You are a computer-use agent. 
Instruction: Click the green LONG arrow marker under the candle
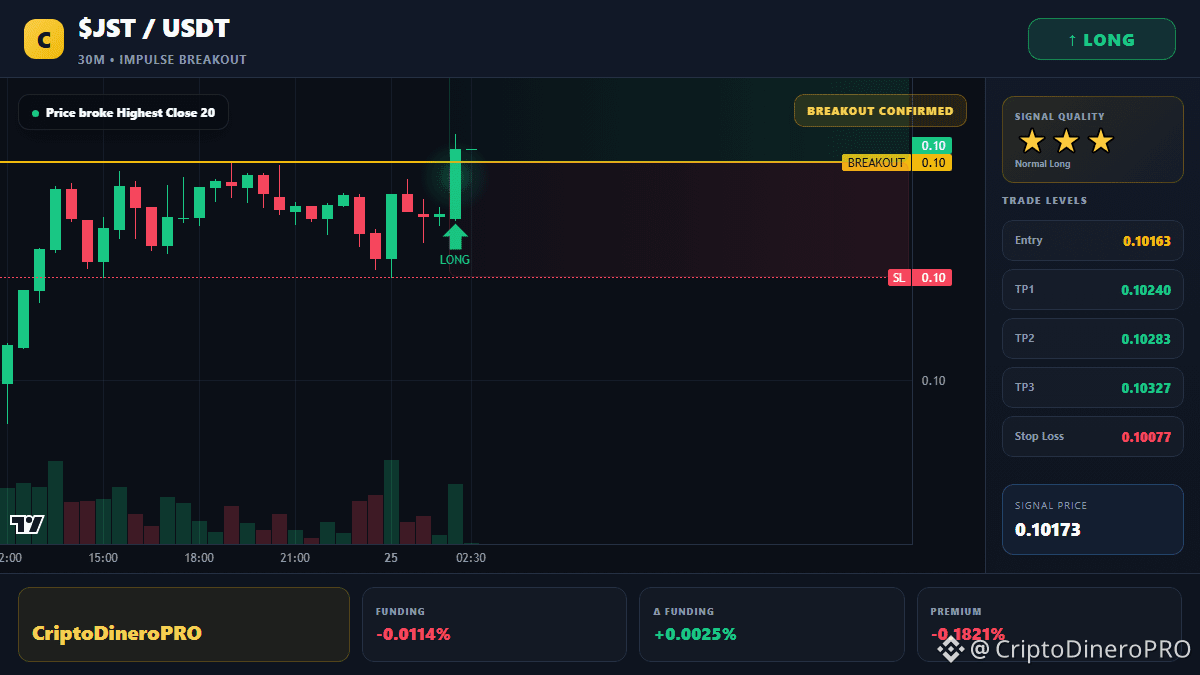coord(455,237)
